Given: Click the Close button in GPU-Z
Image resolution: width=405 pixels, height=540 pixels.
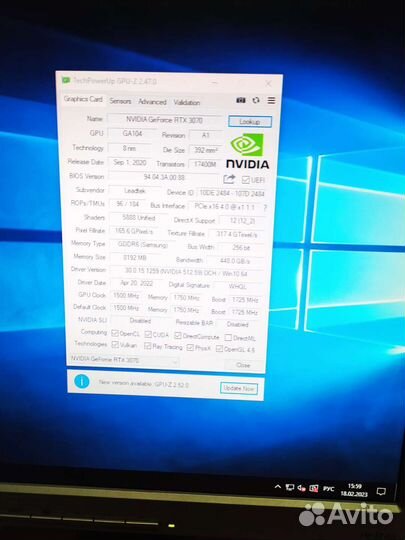Looking at the screenshot, I should [243, 365].
